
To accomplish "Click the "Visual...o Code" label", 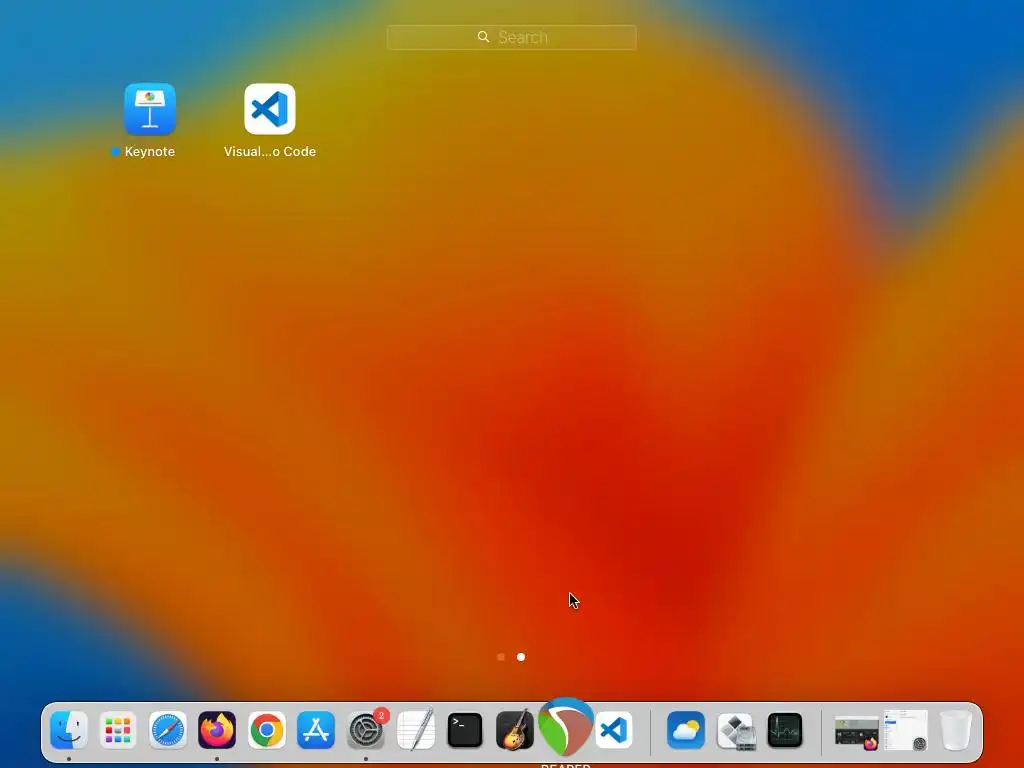I will (270, 152).
